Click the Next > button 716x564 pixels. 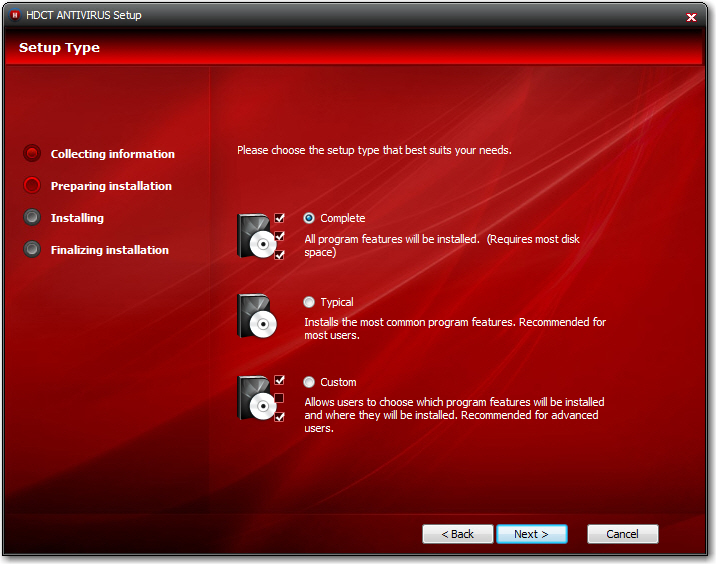pos(532,534)
